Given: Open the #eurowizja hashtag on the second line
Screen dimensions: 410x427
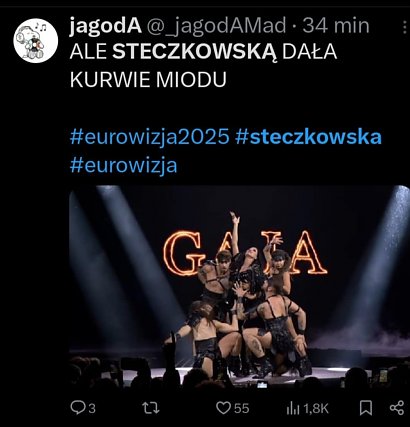Looking at the screenshot, I should (124, 165).
